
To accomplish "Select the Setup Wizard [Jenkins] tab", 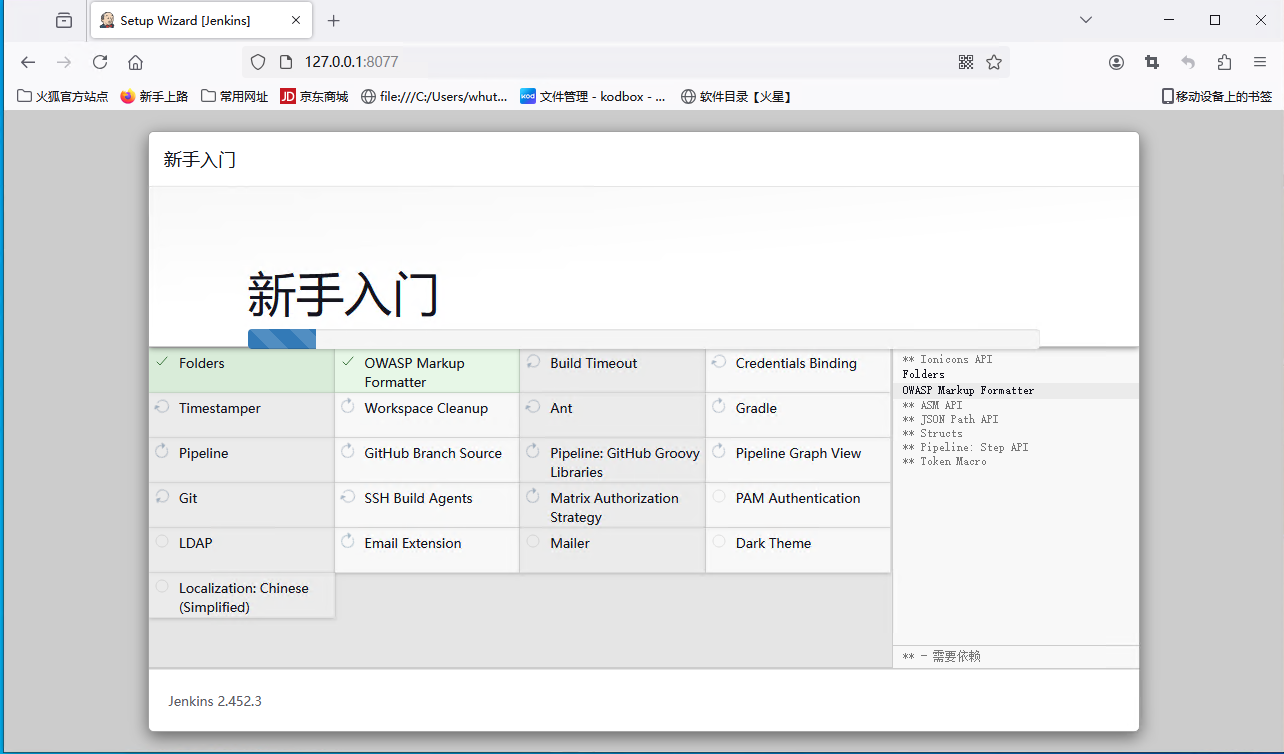I will click(x=200, y=20).
